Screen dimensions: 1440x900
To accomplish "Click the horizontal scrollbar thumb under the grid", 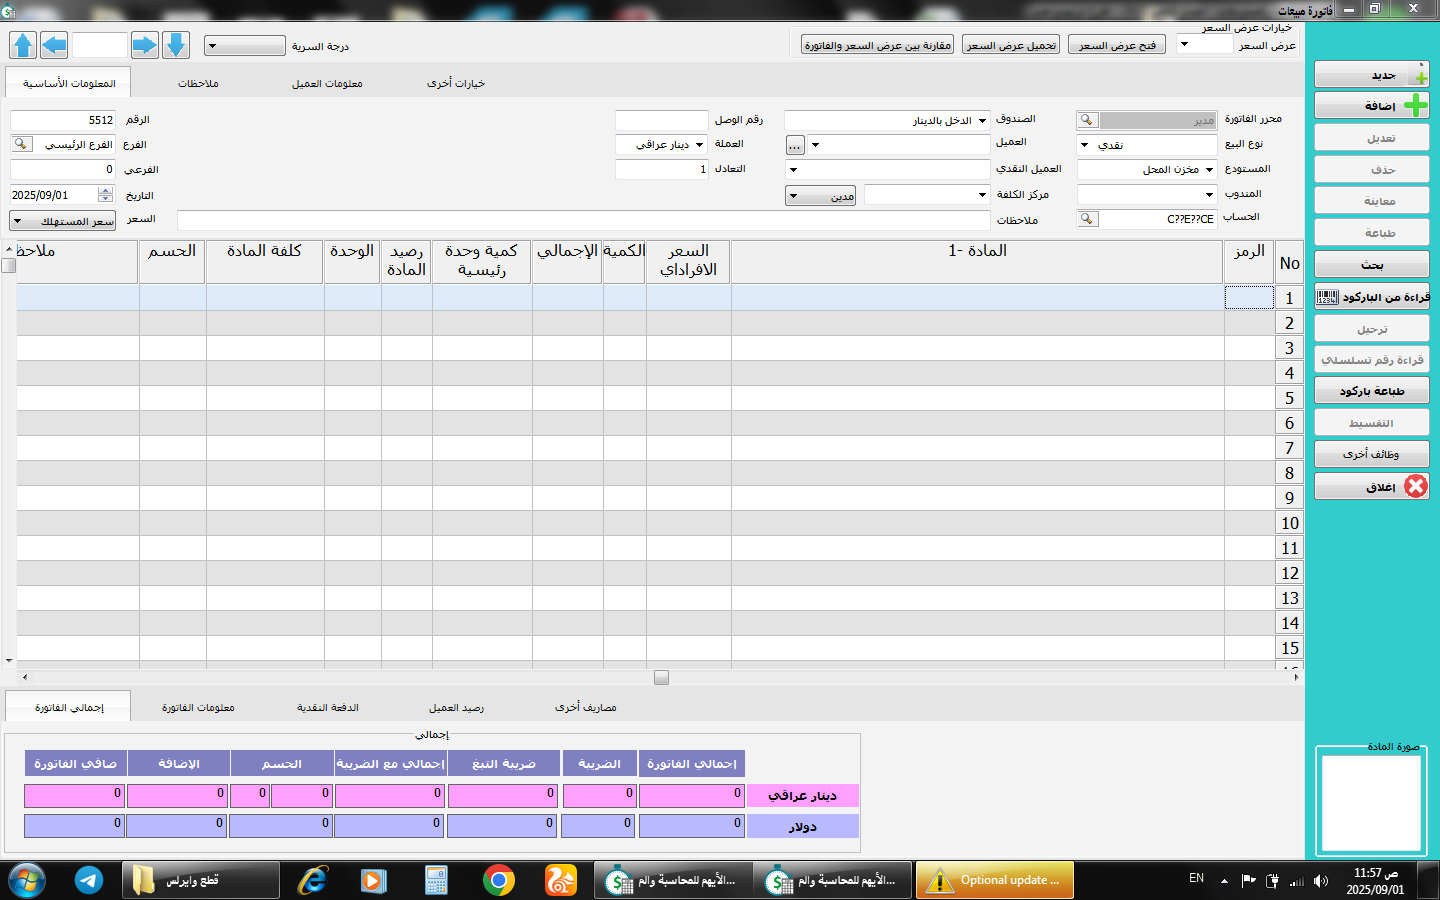I will pyautogui.click(x=661, y=678).
